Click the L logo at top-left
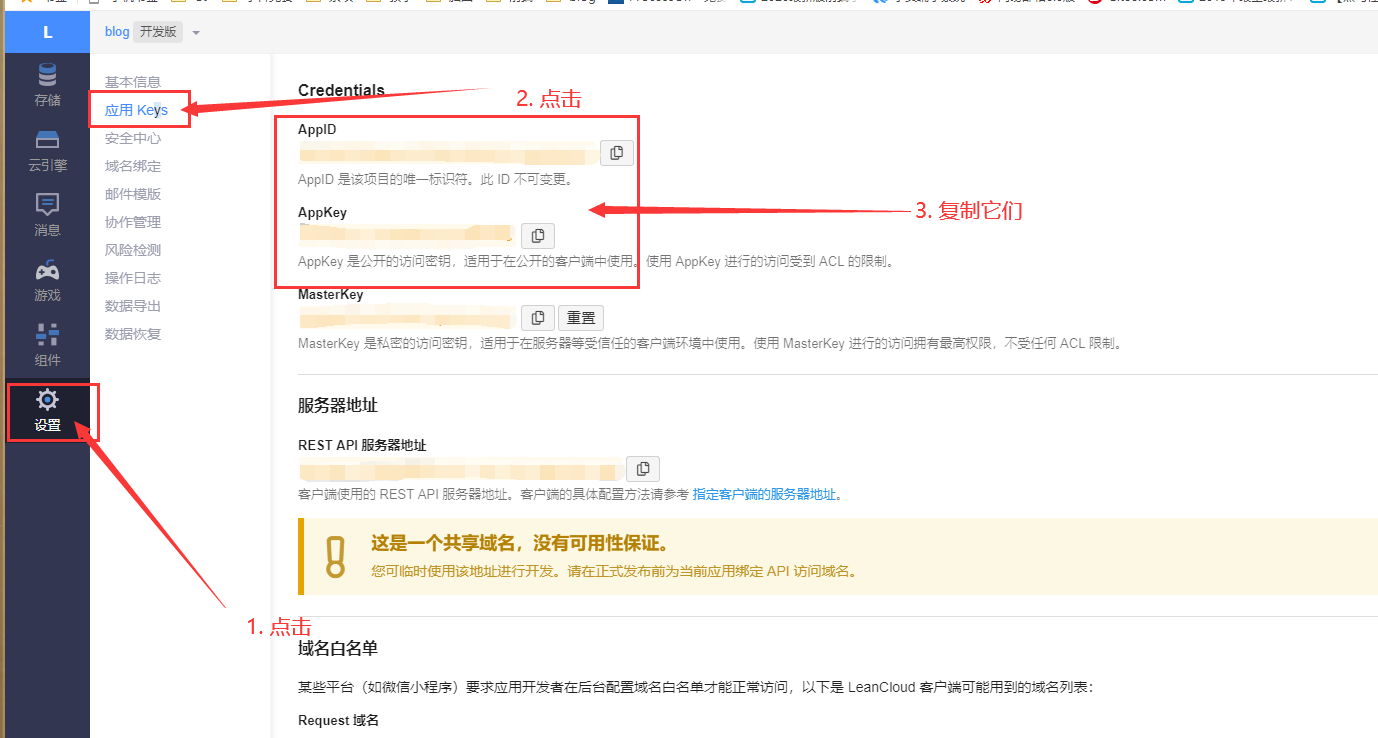 click(47, 32)
